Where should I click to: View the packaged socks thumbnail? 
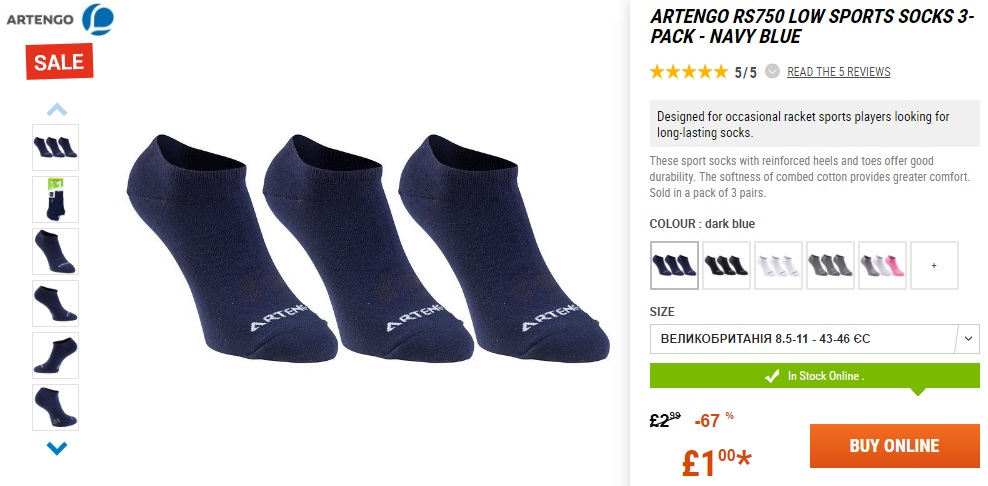point(55,199)
